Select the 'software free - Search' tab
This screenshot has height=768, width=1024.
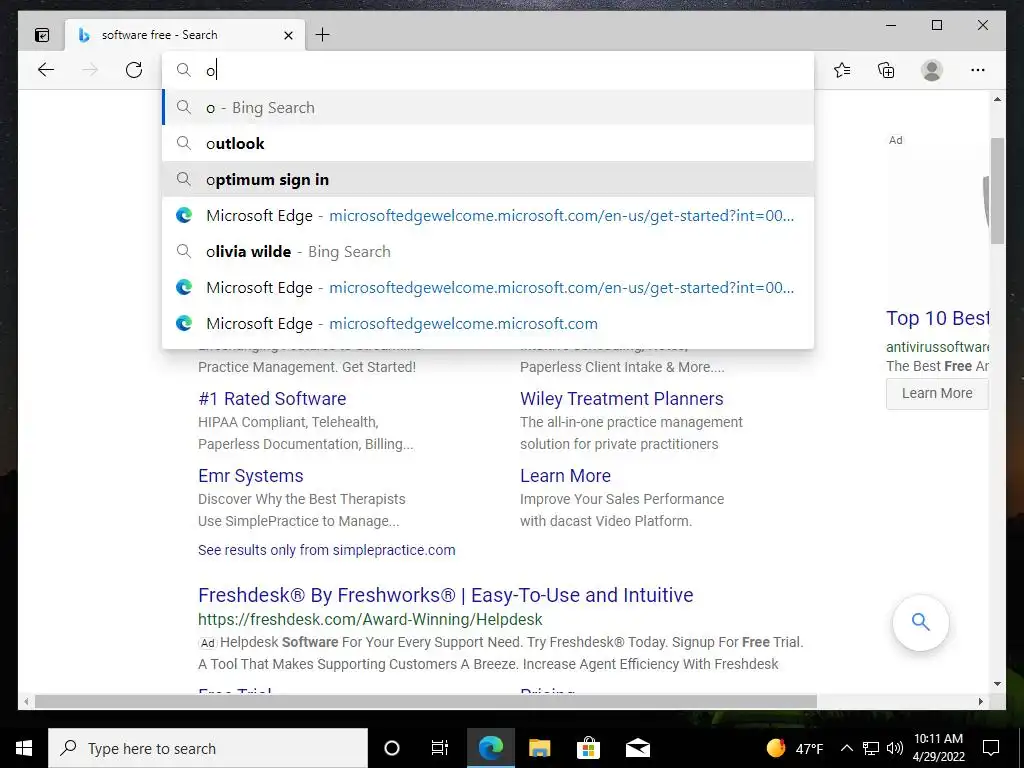185,35
